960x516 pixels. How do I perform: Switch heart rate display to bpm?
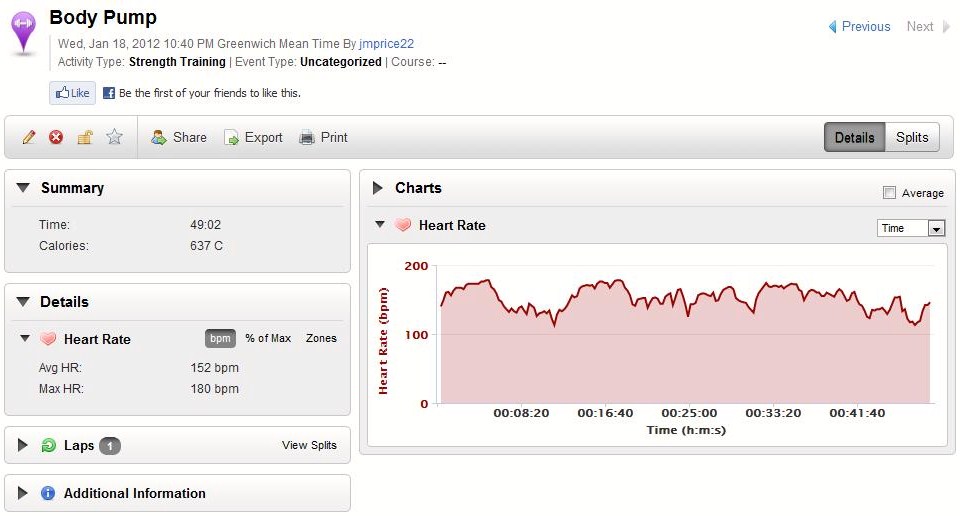point(220,338)
